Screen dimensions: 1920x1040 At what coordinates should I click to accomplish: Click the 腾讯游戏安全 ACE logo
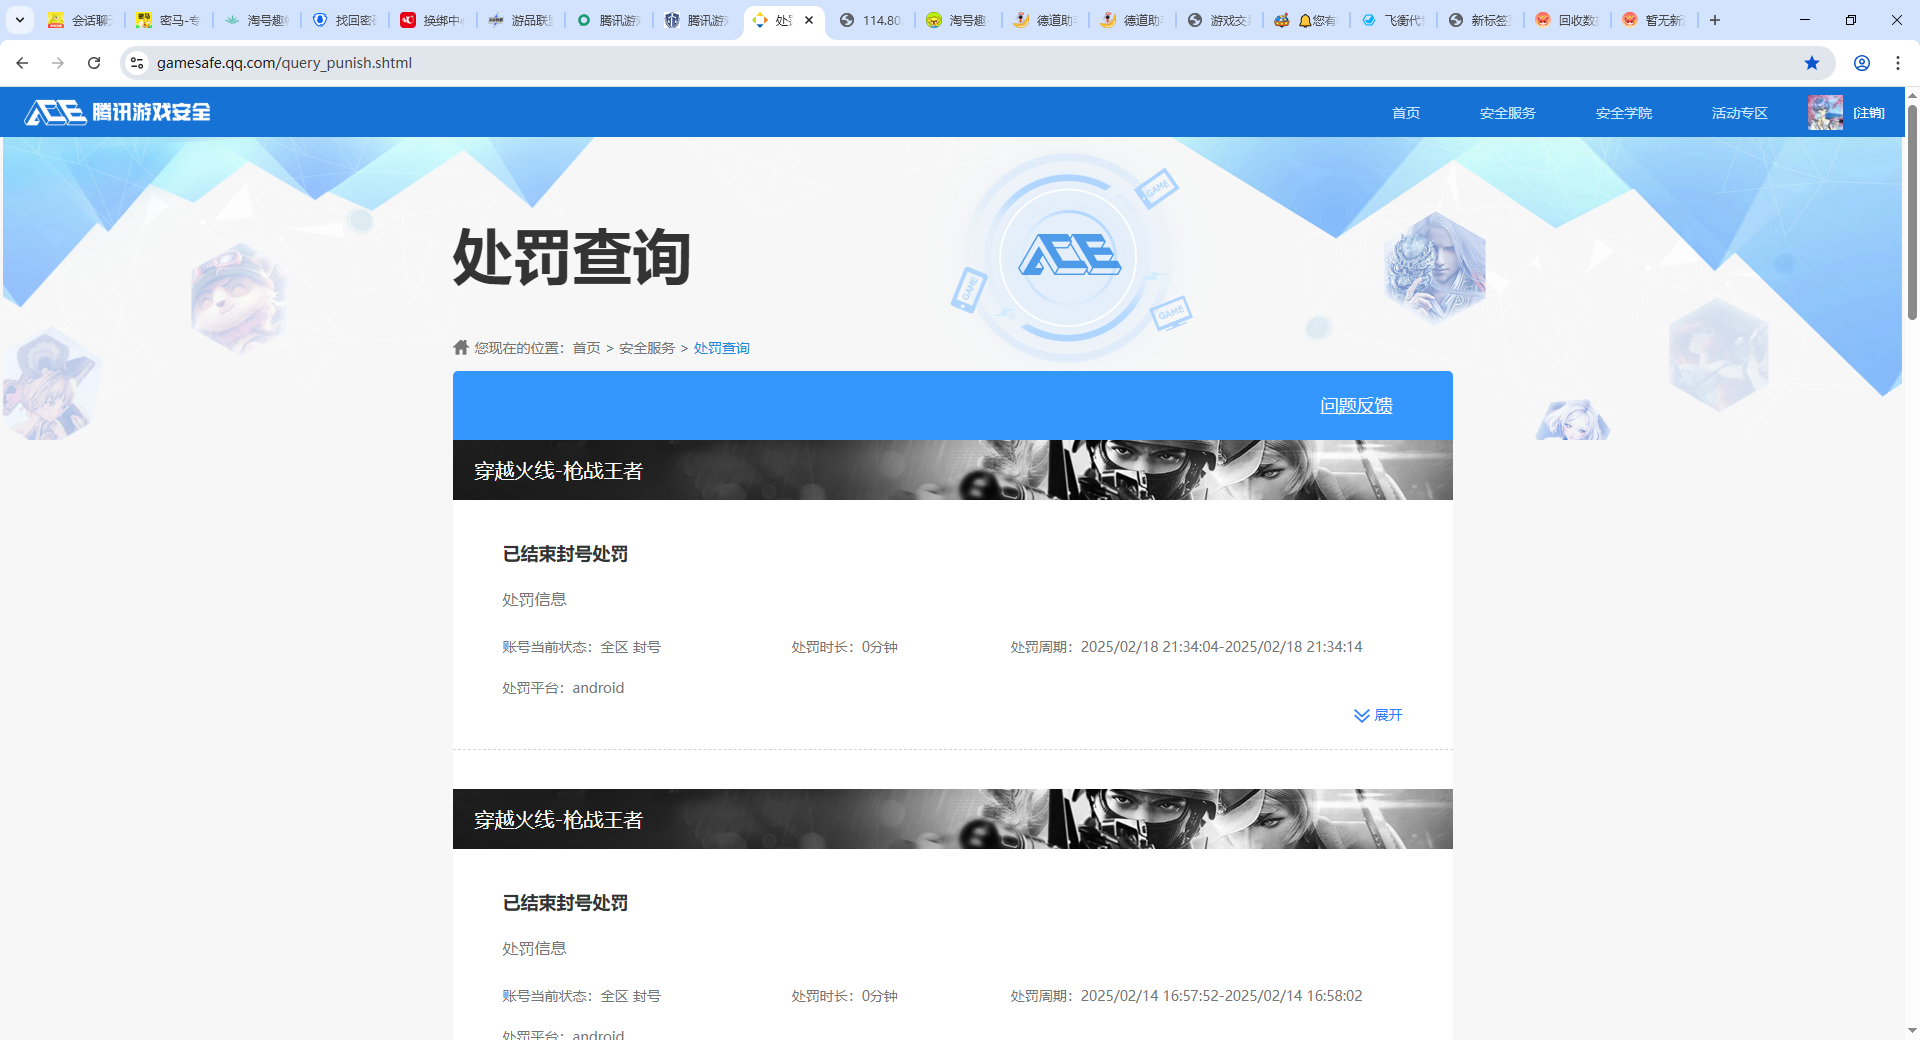[x=117, y=112]
